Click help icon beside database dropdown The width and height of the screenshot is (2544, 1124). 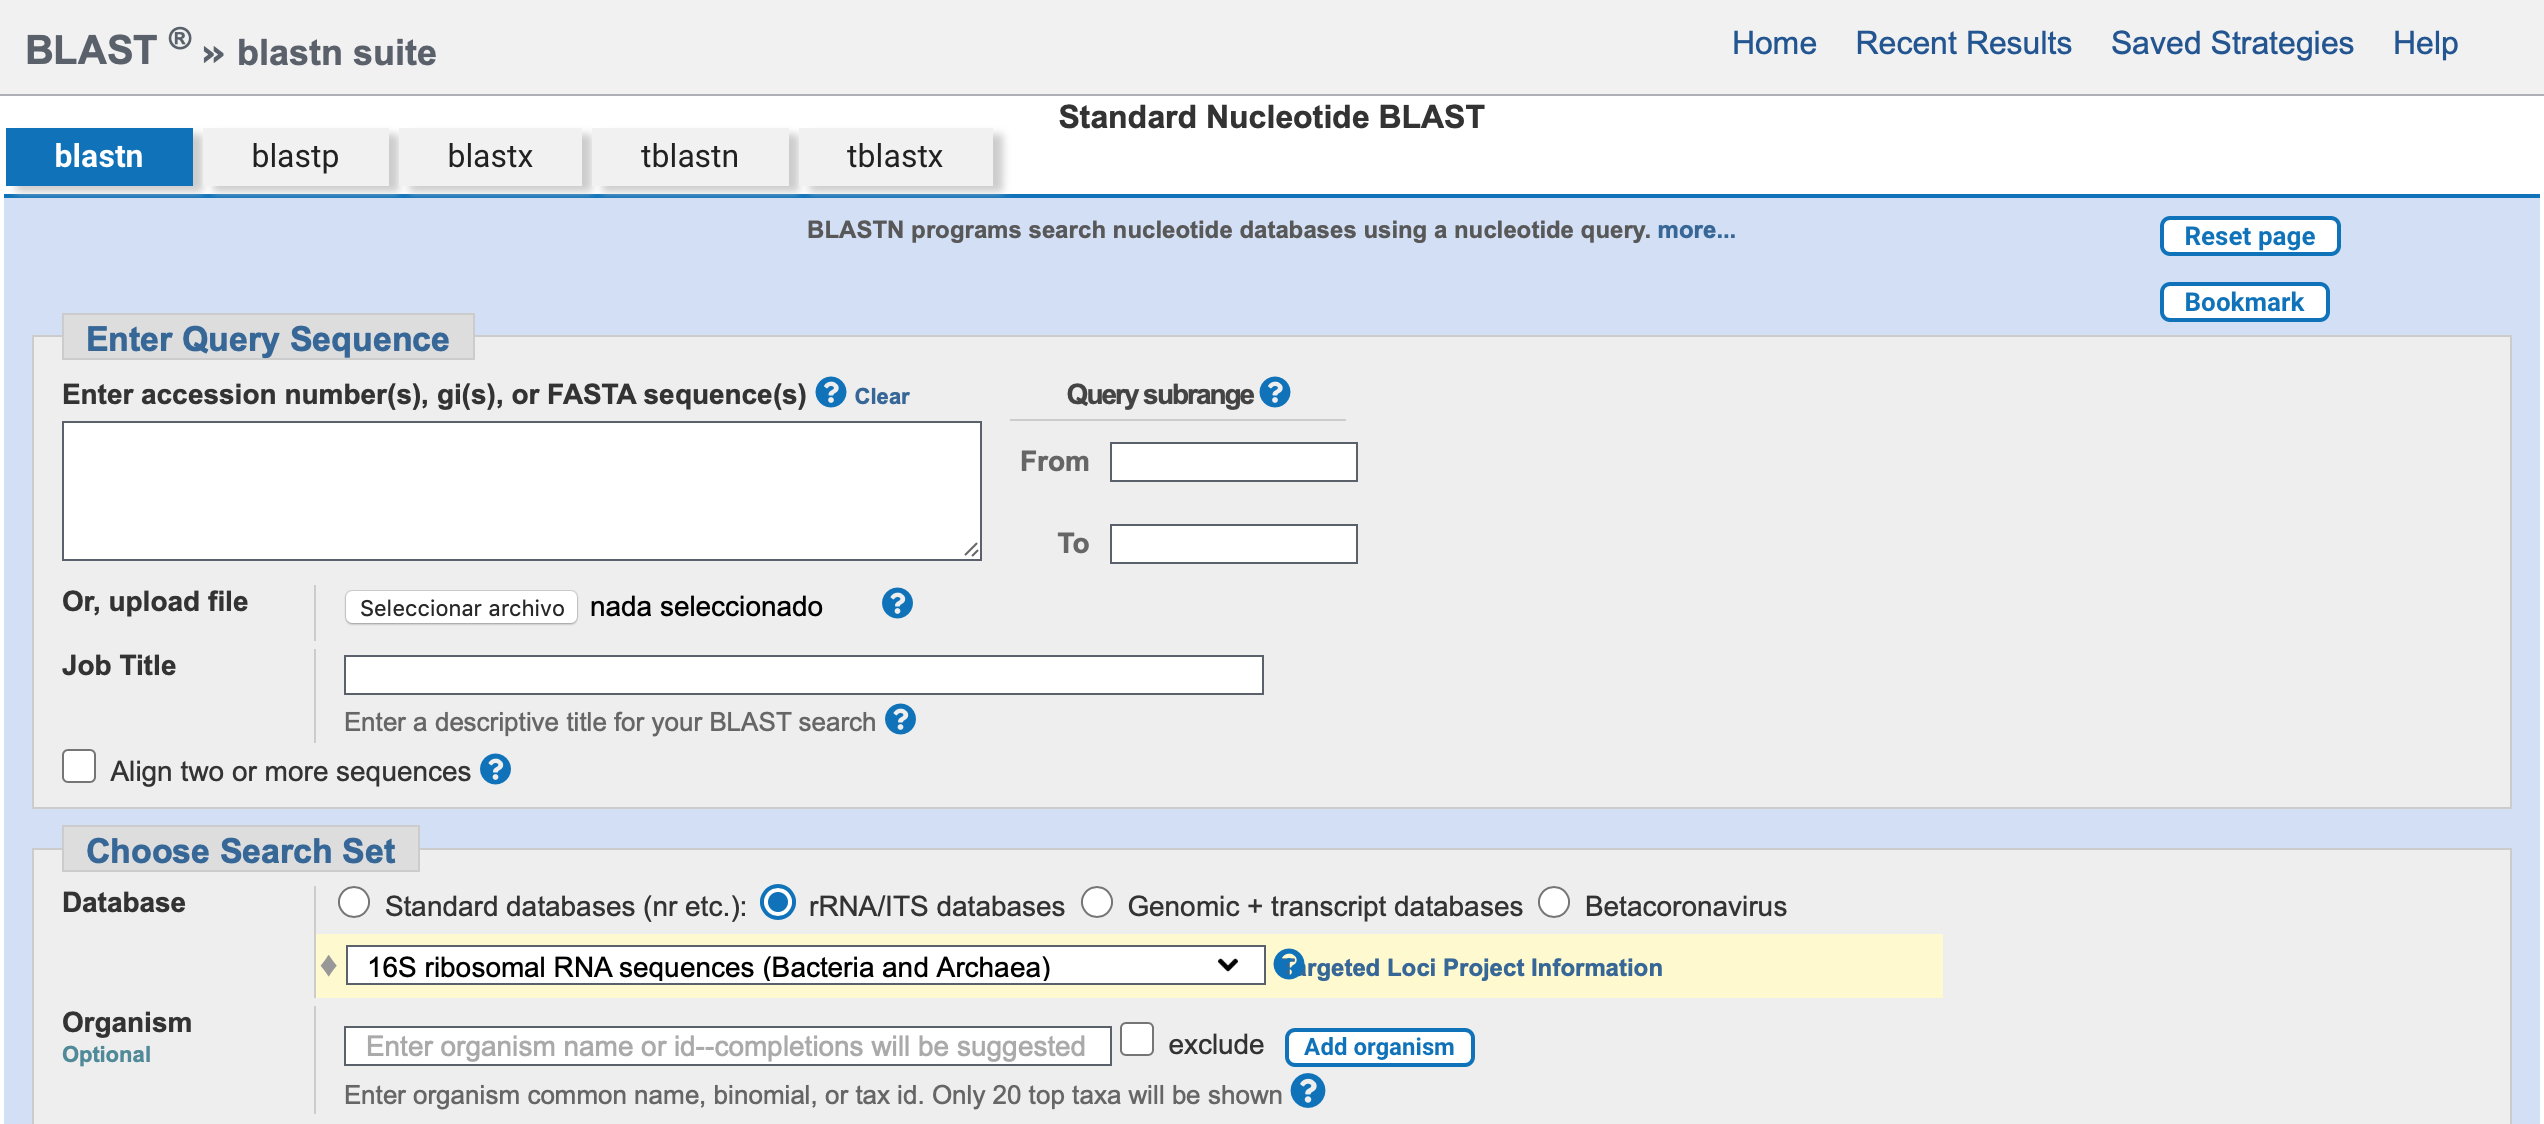(1288, 964)
